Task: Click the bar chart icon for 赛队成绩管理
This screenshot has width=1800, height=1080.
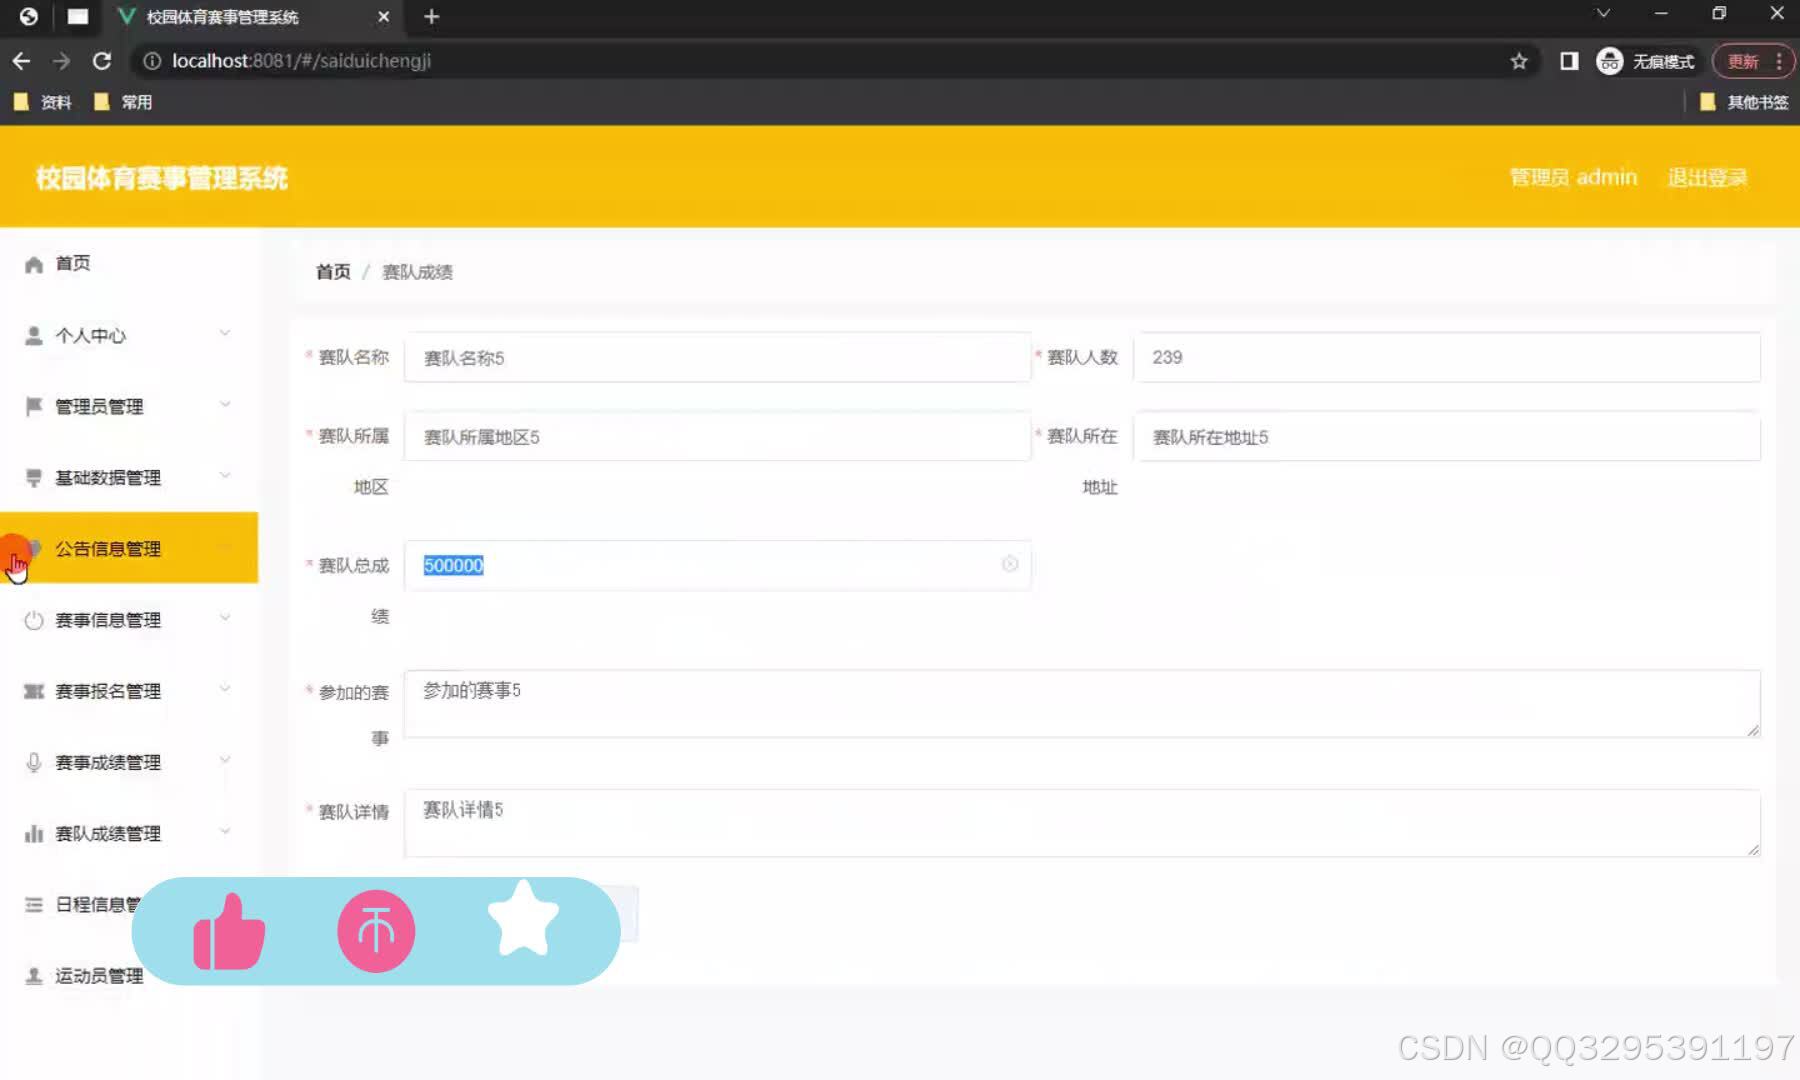Action: click(34, 833)
